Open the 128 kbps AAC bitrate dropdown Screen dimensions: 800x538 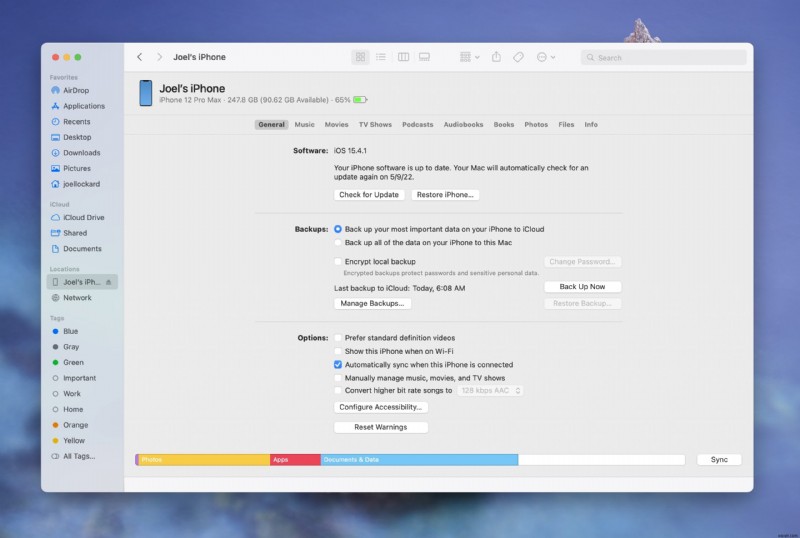(x=490, y=391)
